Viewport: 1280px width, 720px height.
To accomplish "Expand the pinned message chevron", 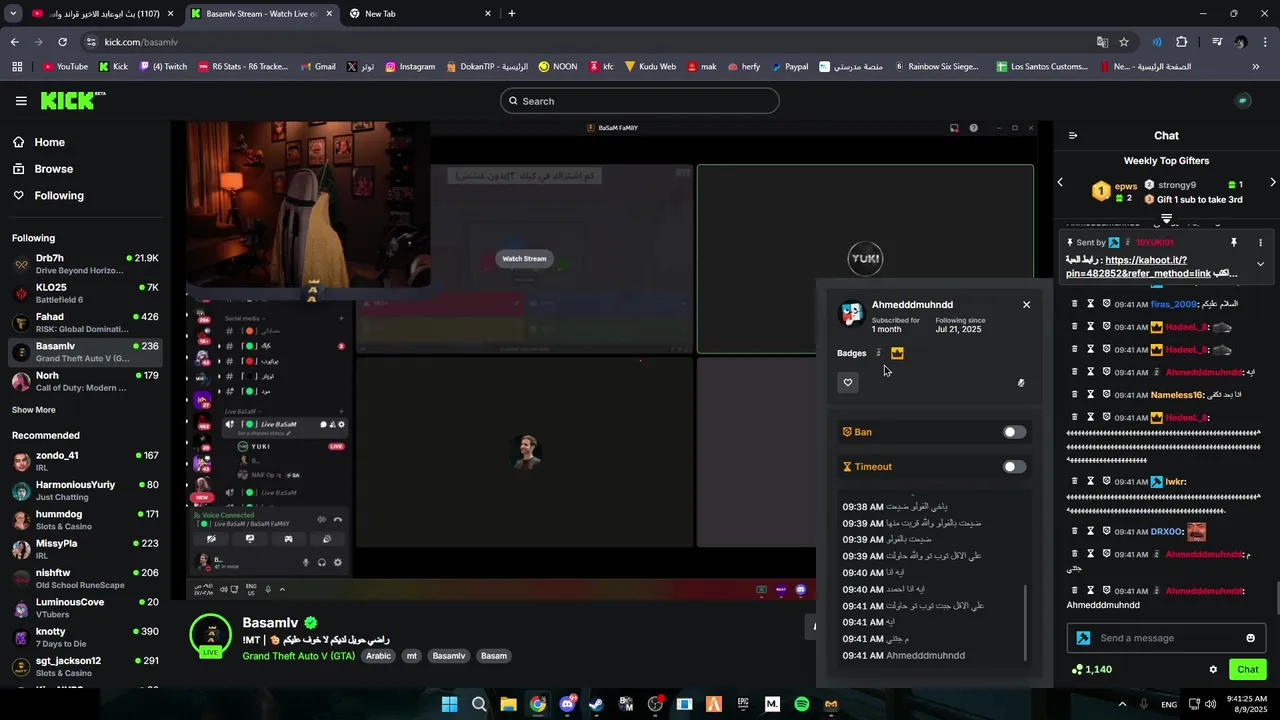I will (1260, 264).
